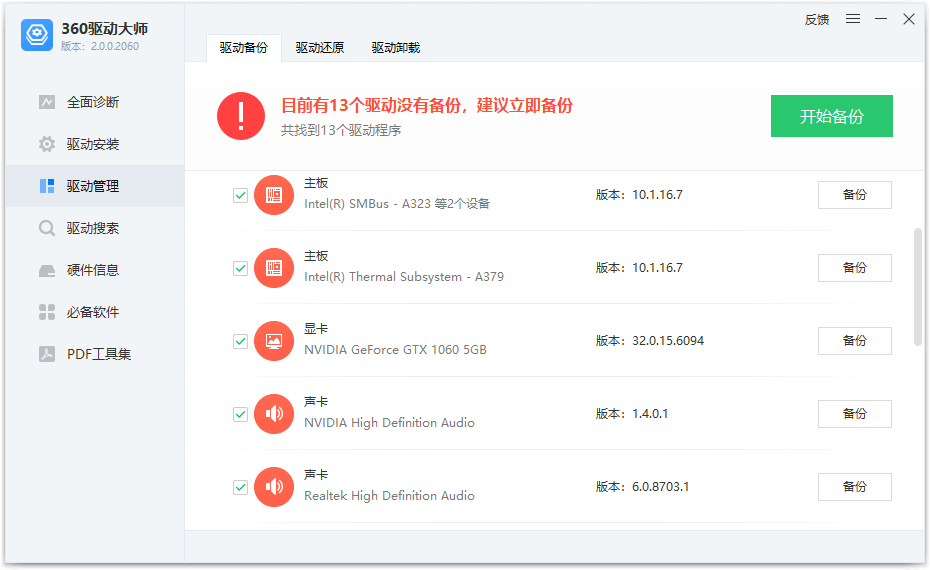The image size is (930, 570).
Task: Minimize the 360驱动大师 window
Action: [x=881, y=19]
